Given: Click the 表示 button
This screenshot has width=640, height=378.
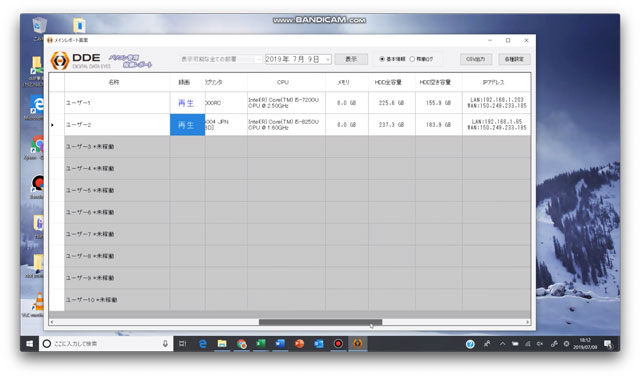Looking at the screenshot, I should click(351, 59).
